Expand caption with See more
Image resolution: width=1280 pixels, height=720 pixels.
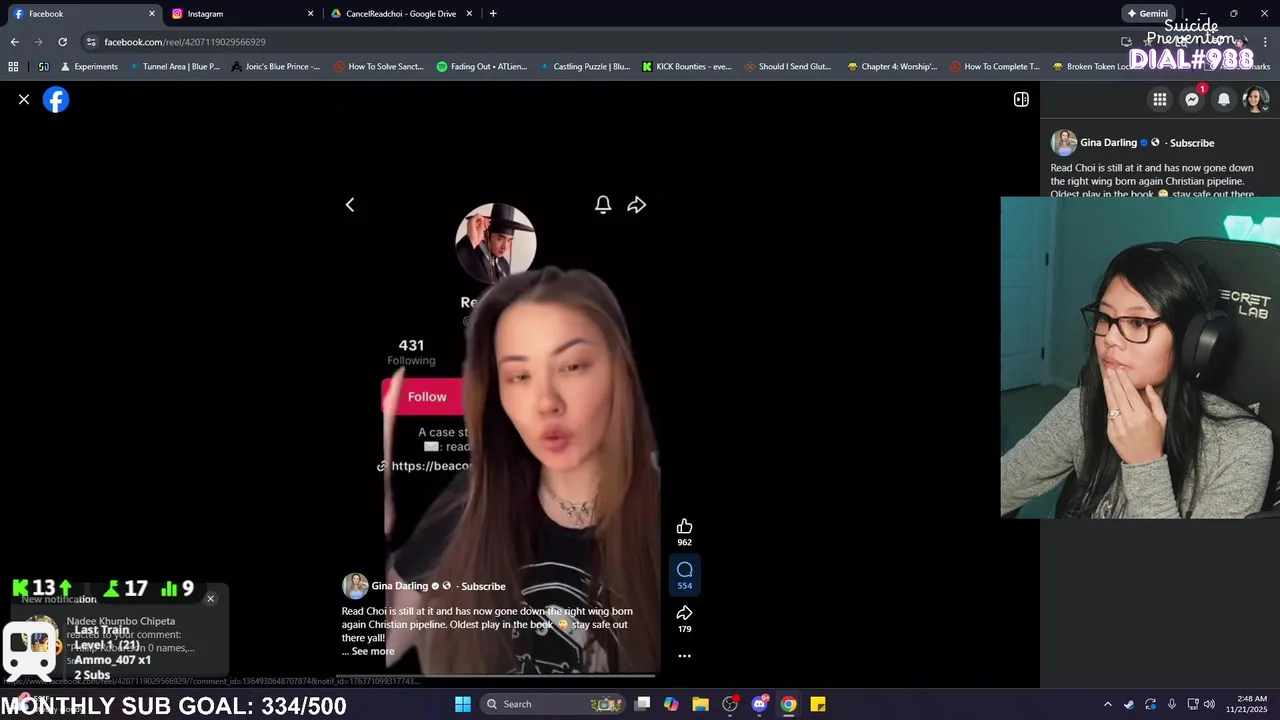click(373, 651)
